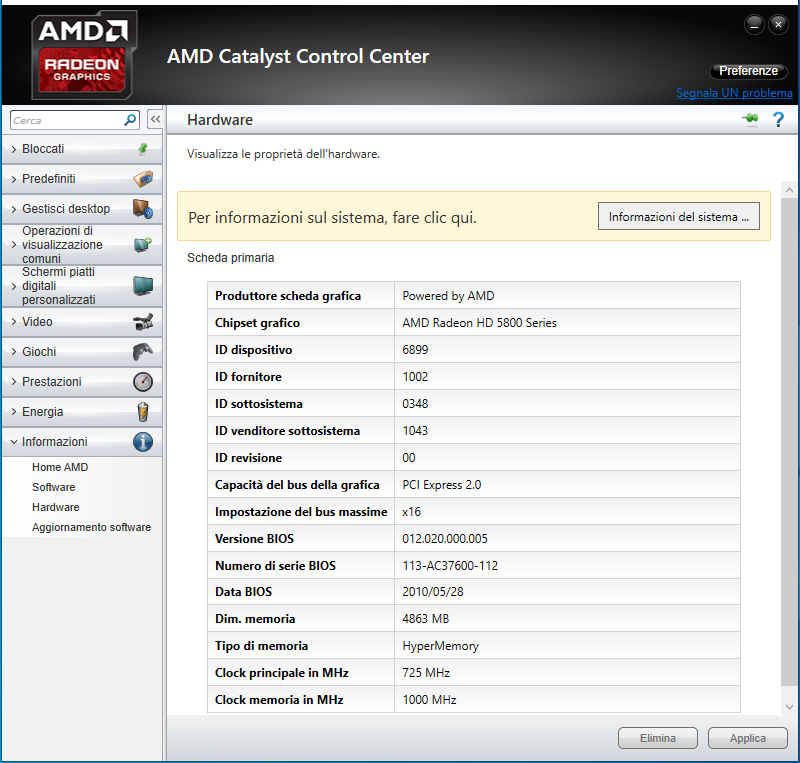The image size is (800, 763).
Task: Click the BIOS serial '113-AC37600-112'
Action: click(x=450, y=565)
